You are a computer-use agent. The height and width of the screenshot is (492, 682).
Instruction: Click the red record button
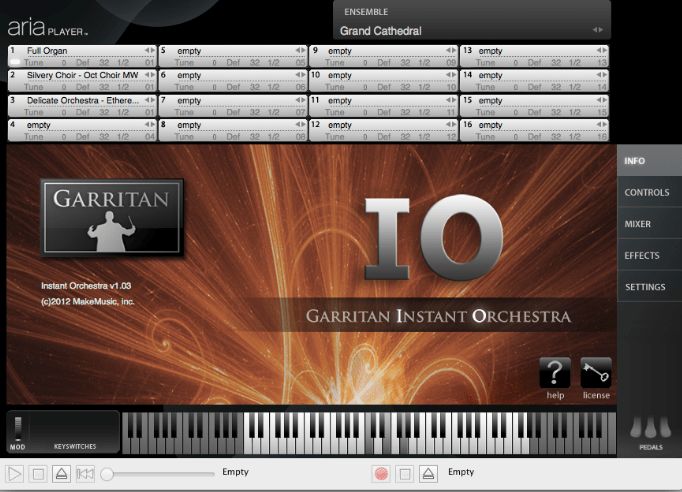(381, 474)
